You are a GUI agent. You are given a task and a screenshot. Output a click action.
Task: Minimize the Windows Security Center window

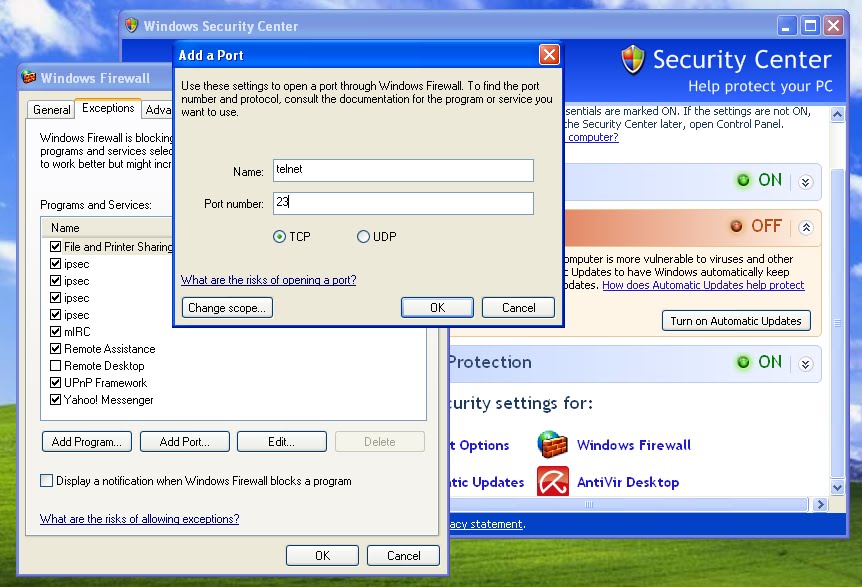[786, 26]
